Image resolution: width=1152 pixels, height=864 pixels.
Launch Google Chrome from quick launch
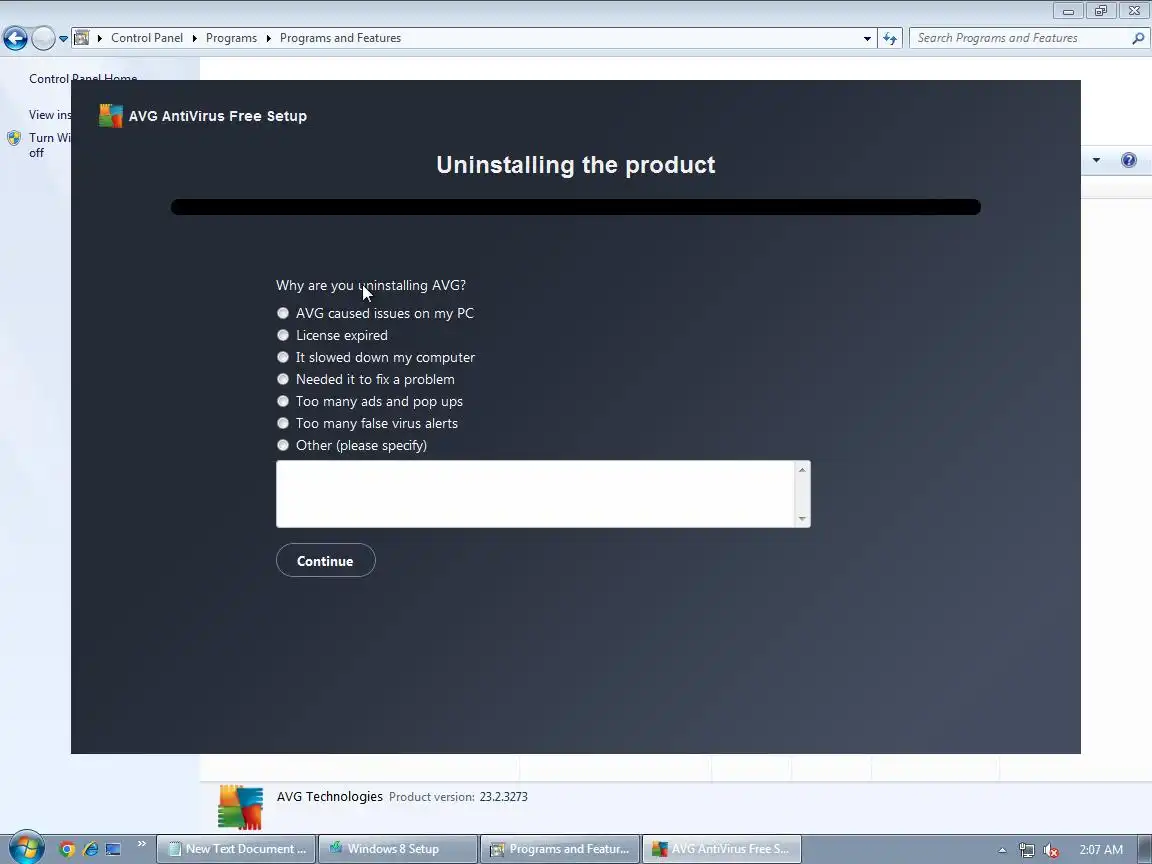67,849
